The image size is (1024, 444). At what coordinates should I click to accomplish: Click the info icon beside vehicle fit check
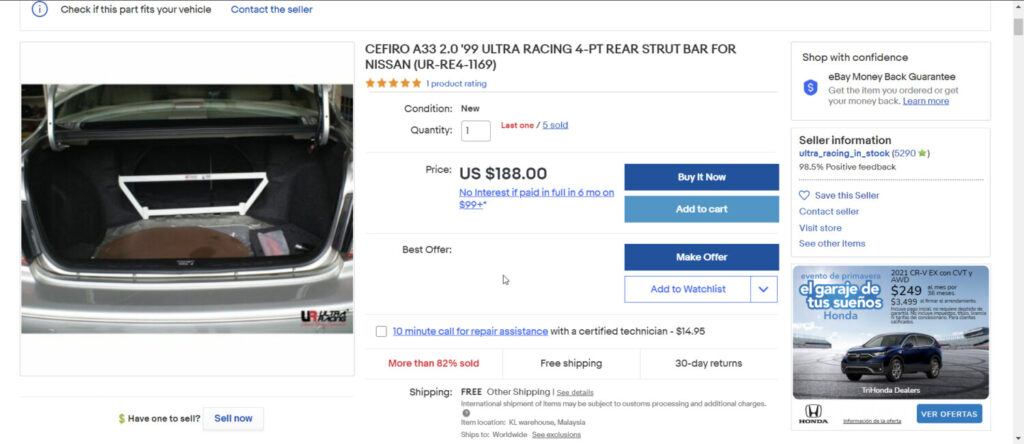39,9
